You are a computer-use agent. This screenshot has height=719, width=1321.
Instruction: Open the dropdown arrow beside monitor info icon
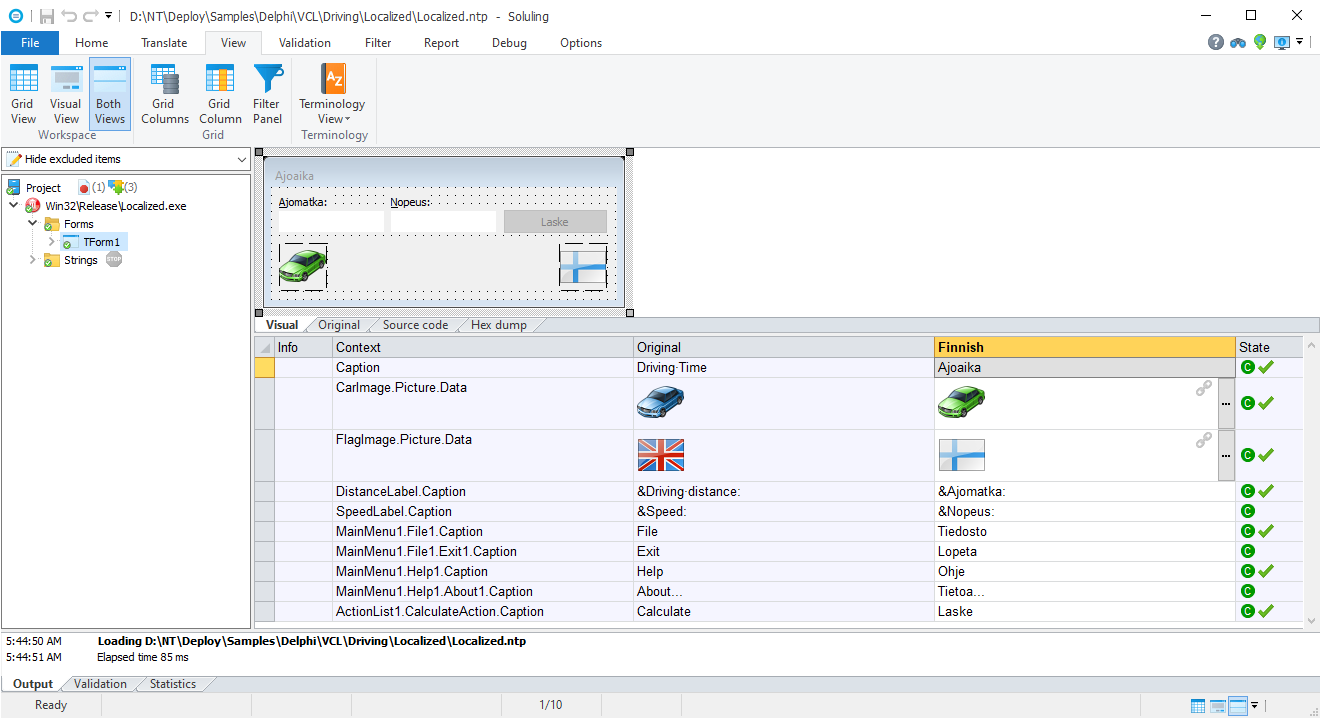pos(1299,42)
